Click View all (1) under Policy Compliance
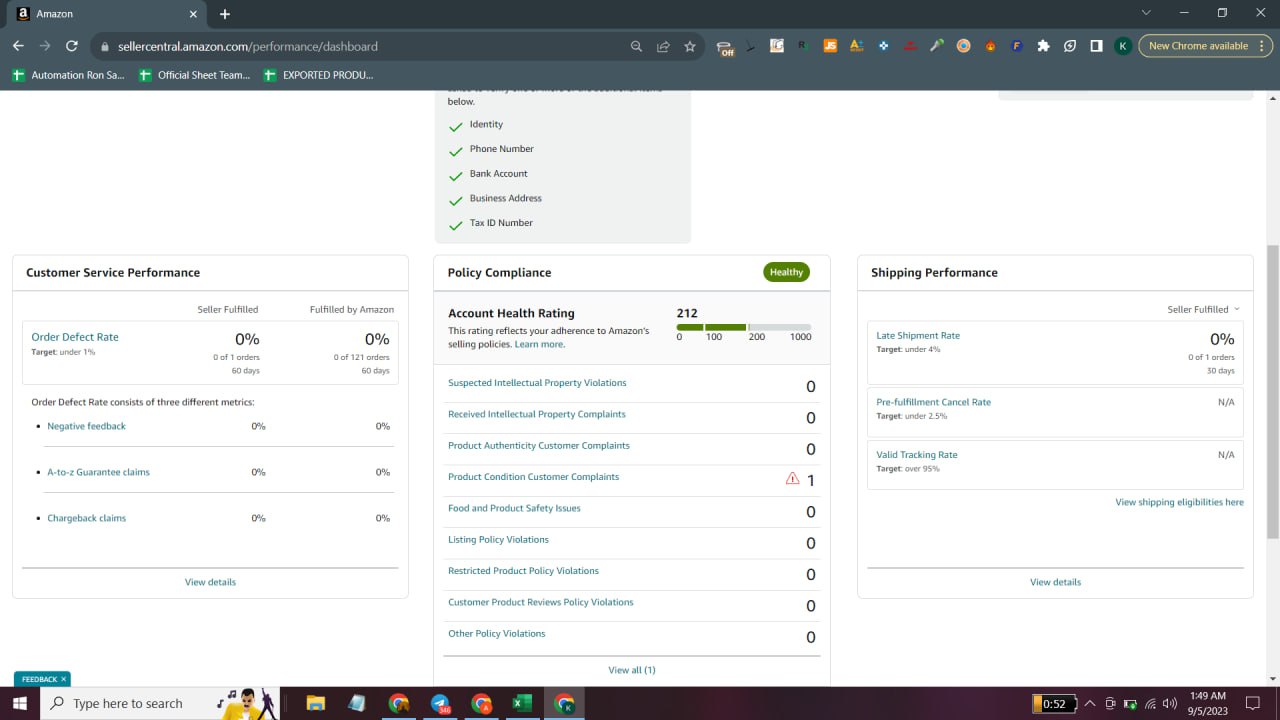This screenshot has width=1280, height=720. pos(632,670)
